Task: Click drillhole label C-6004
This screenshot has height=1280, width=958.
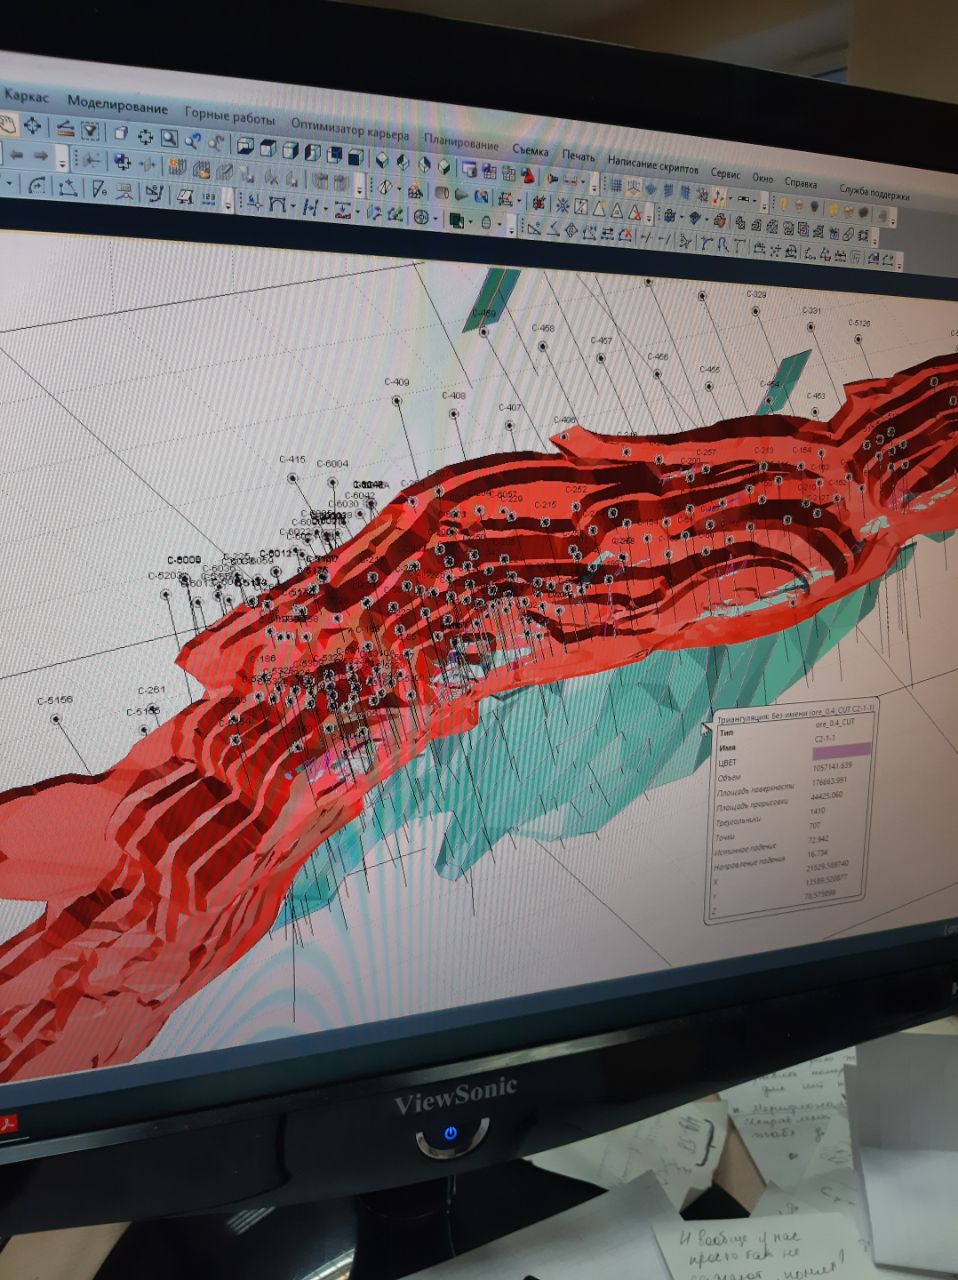Action: (x=332, y=463)
